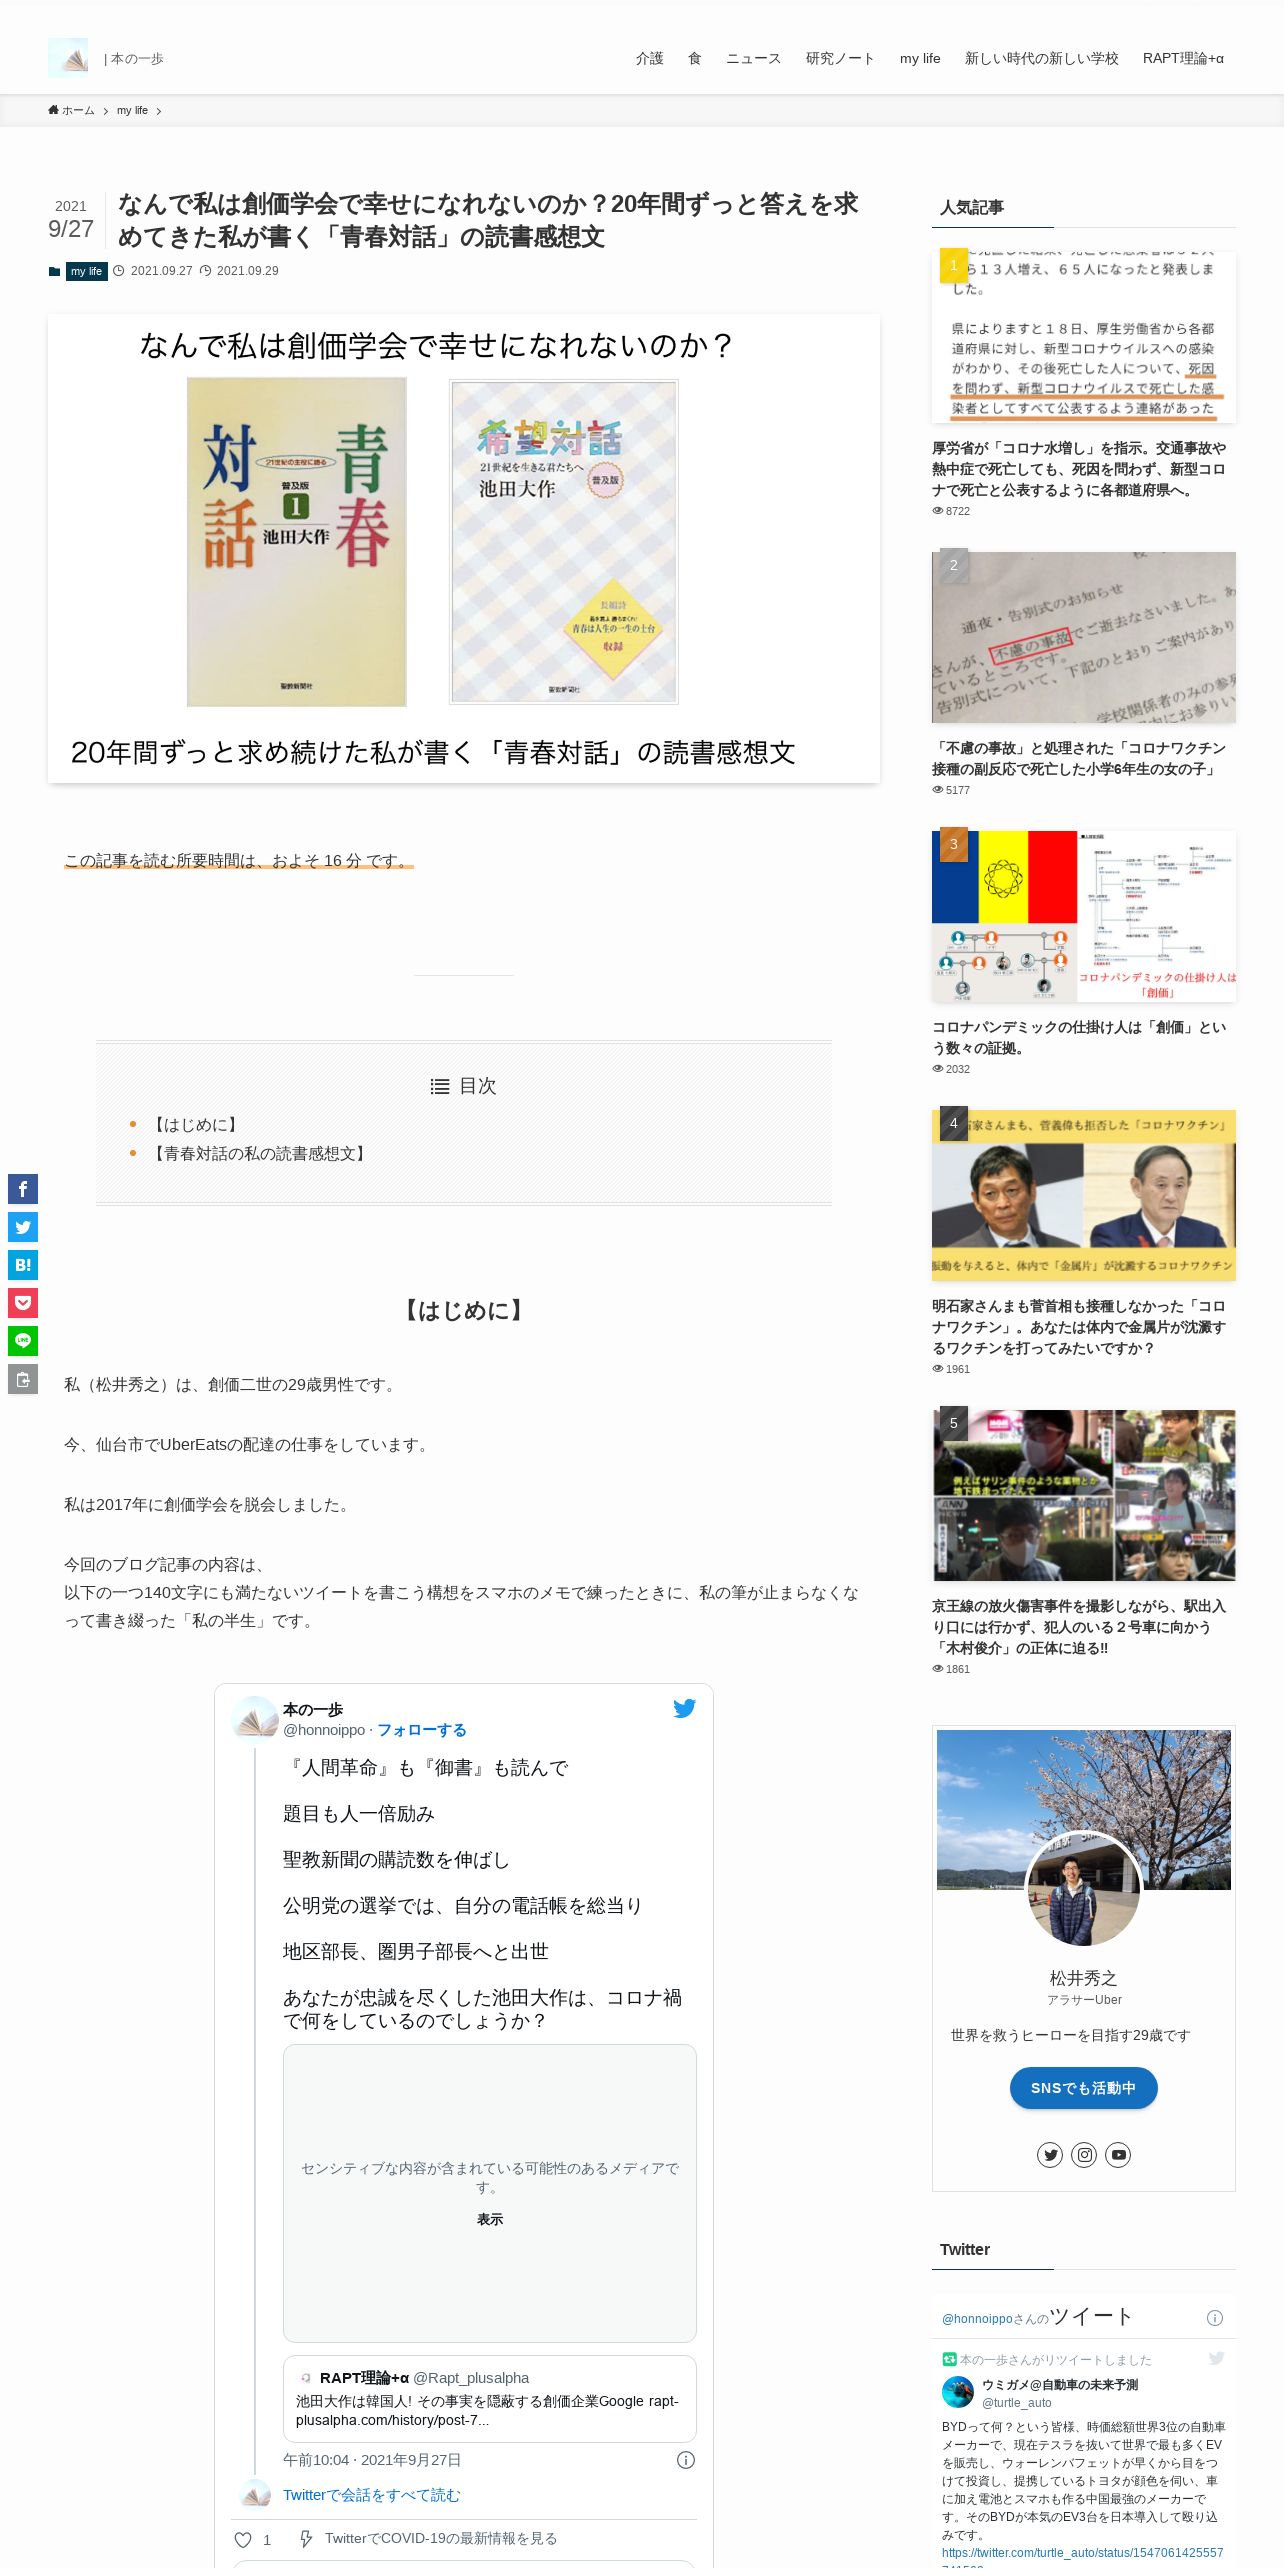Open my life menu item
1284x2568 pixels.
tap(920, 58)
